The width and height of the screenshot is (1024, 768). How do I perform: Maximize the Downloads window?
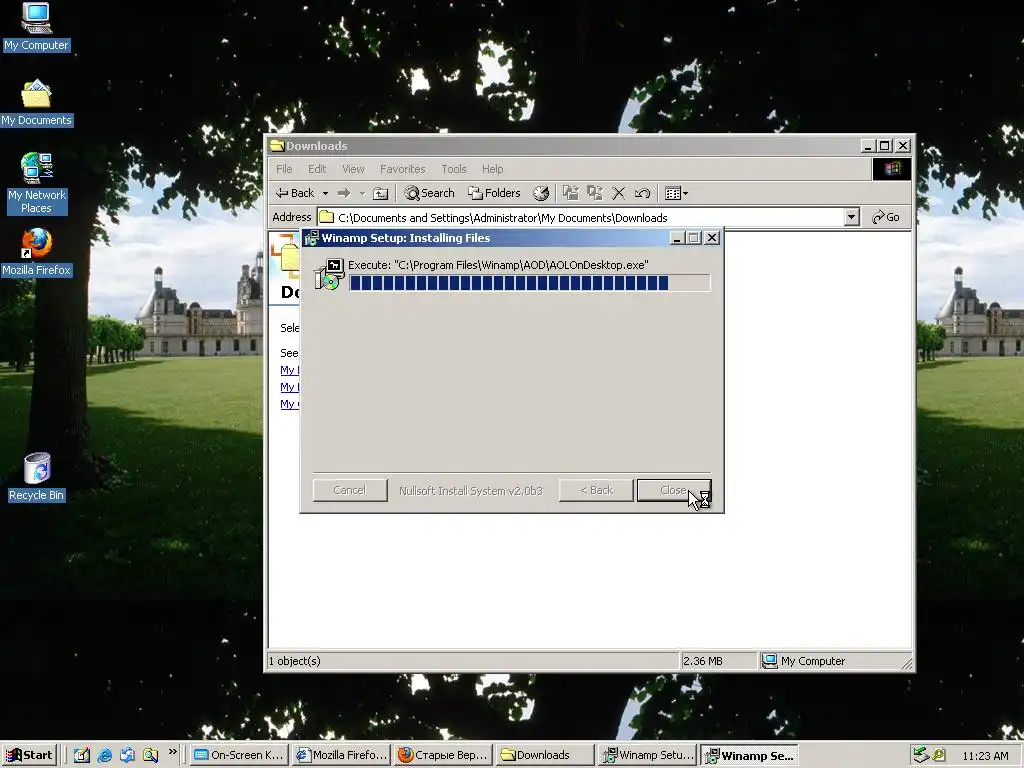coord(885,146)
